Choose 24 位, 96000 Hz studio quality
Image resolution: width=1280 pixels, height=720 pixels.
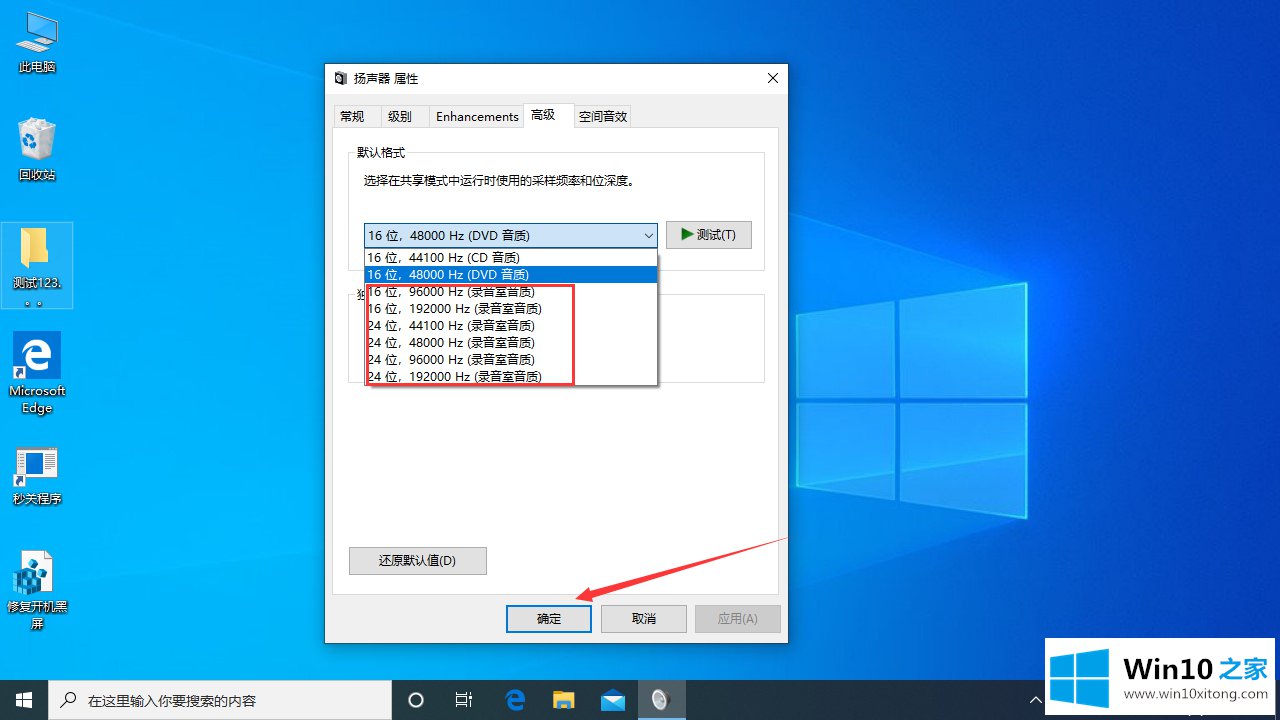coord(511,359)
